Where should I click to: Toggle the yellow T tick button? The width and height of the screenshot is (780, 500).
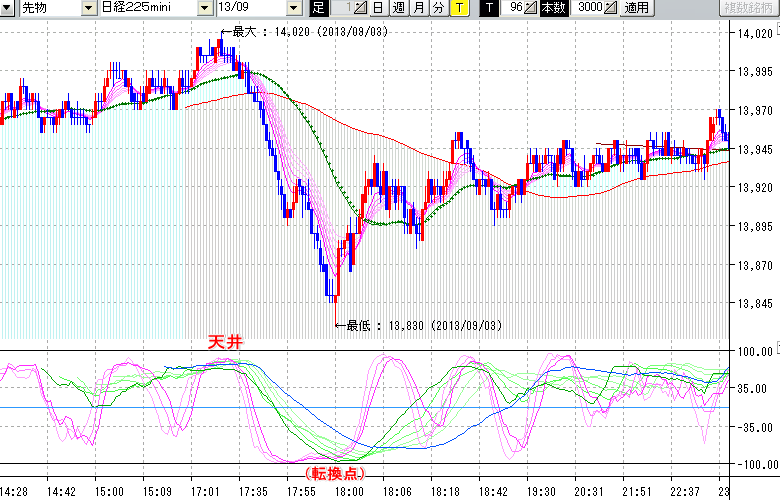(x=459, y=8)
